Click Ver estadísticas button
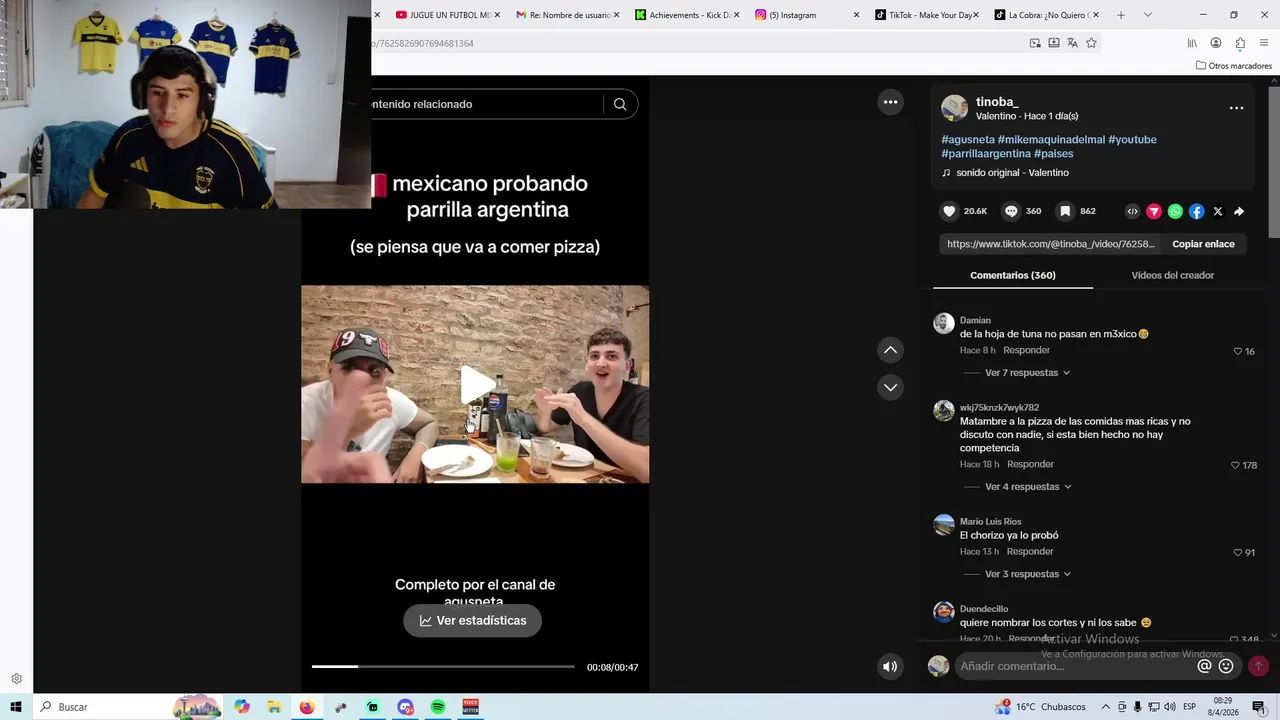The image size is (1280, 720). pyautogui.click(x=472, y=620)
